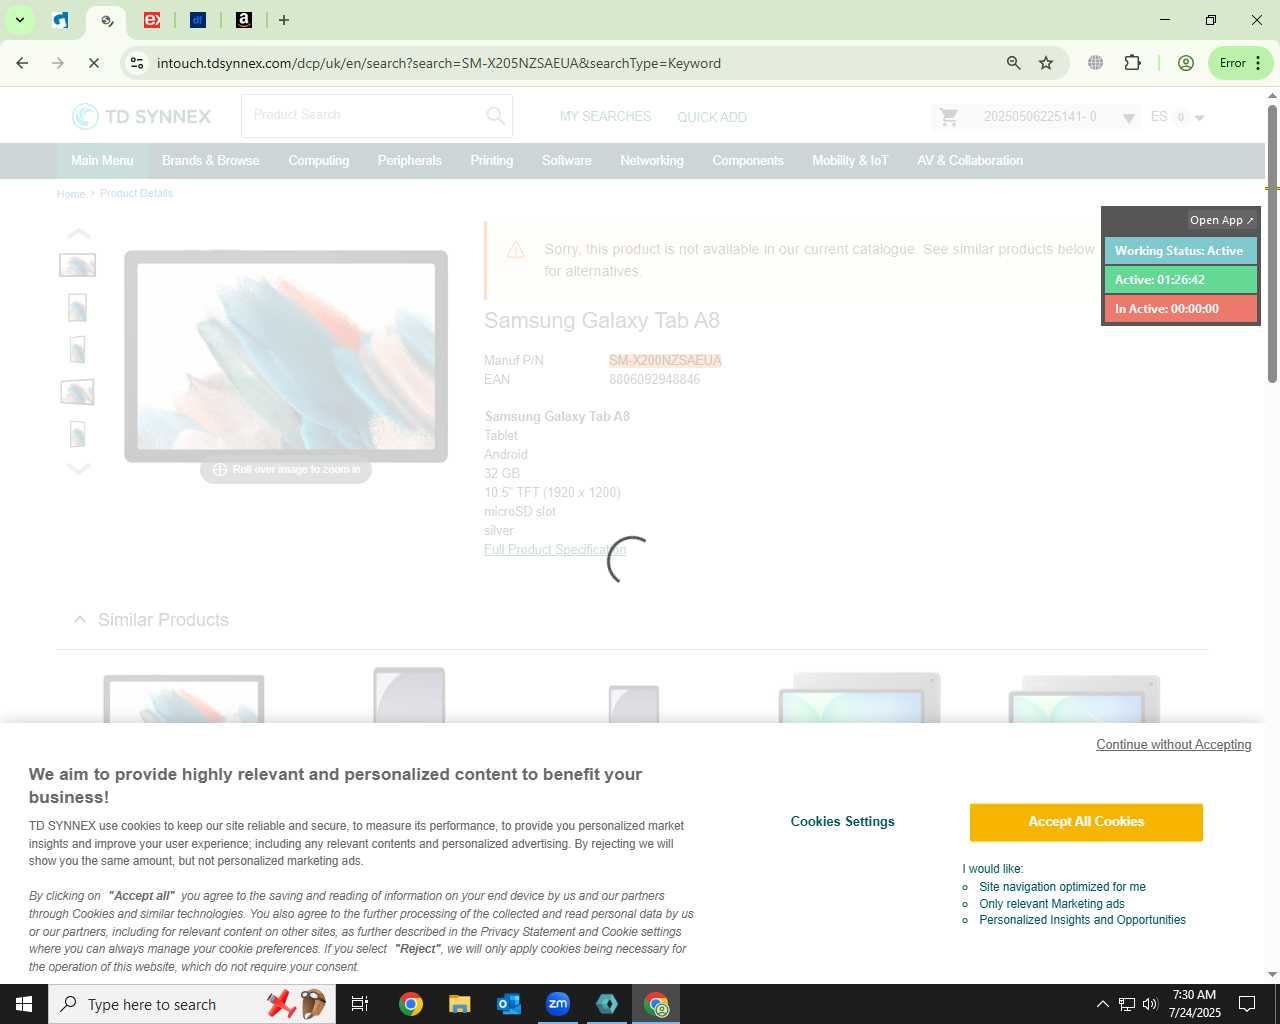Select the fourth product thumbnail image
The image size is (1280, 1024).
pos(78,391)
